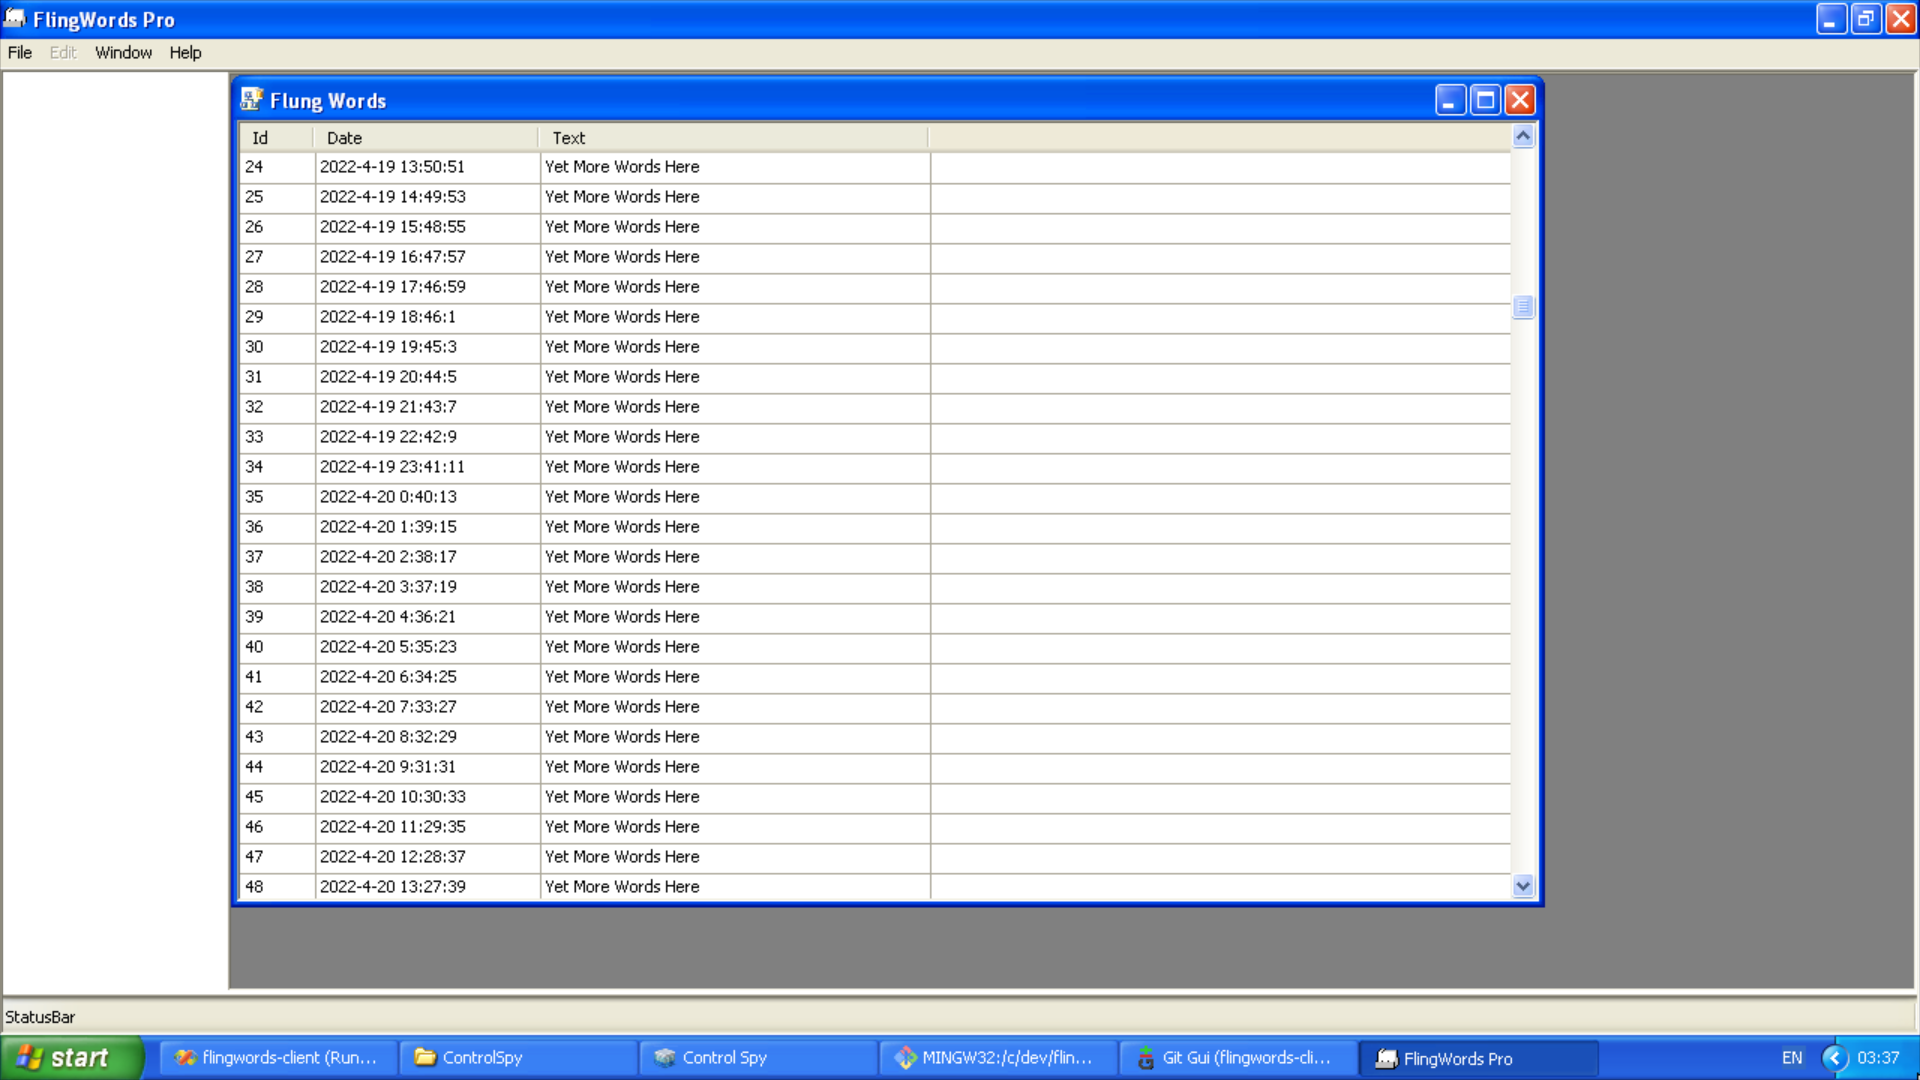Scroll down in the Flung Words list
The height and width of the screenshot is (1080, 1920).
click(1523, 885)
